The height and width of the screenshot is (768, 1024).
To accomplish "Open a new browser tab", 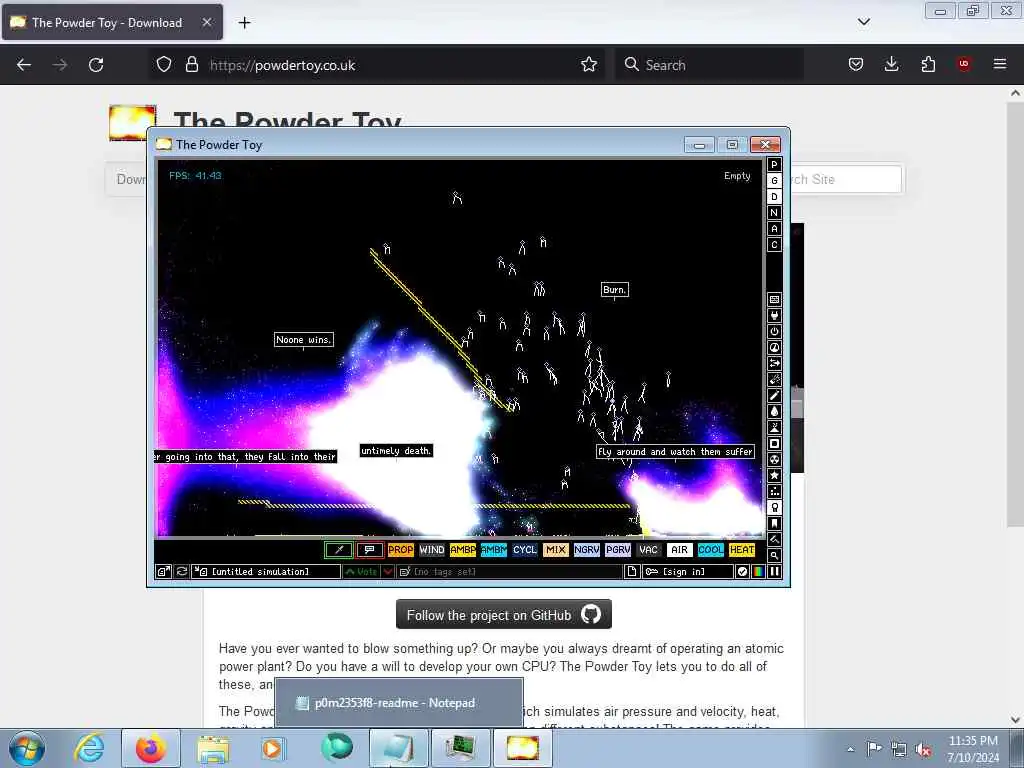I will 244,23.
